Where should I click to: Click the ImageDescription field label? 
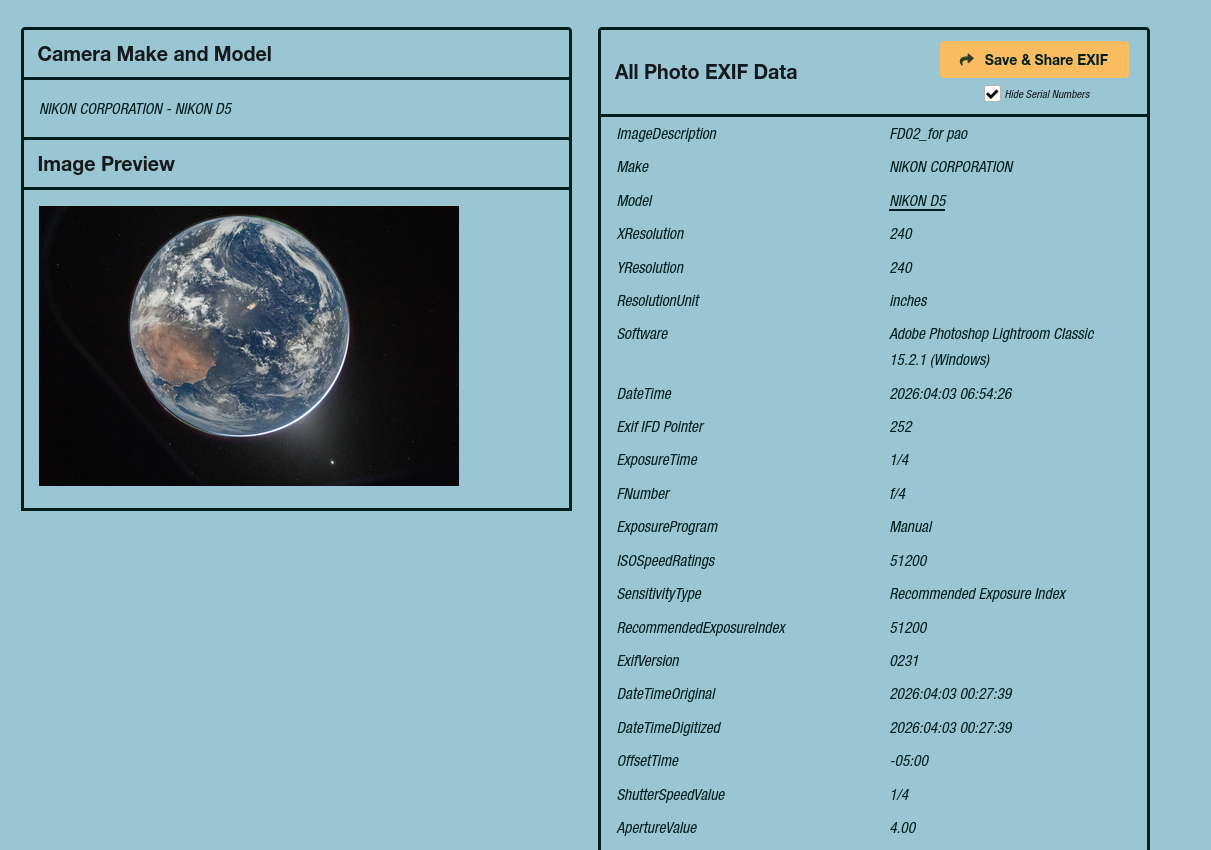[x=666, y=134]
